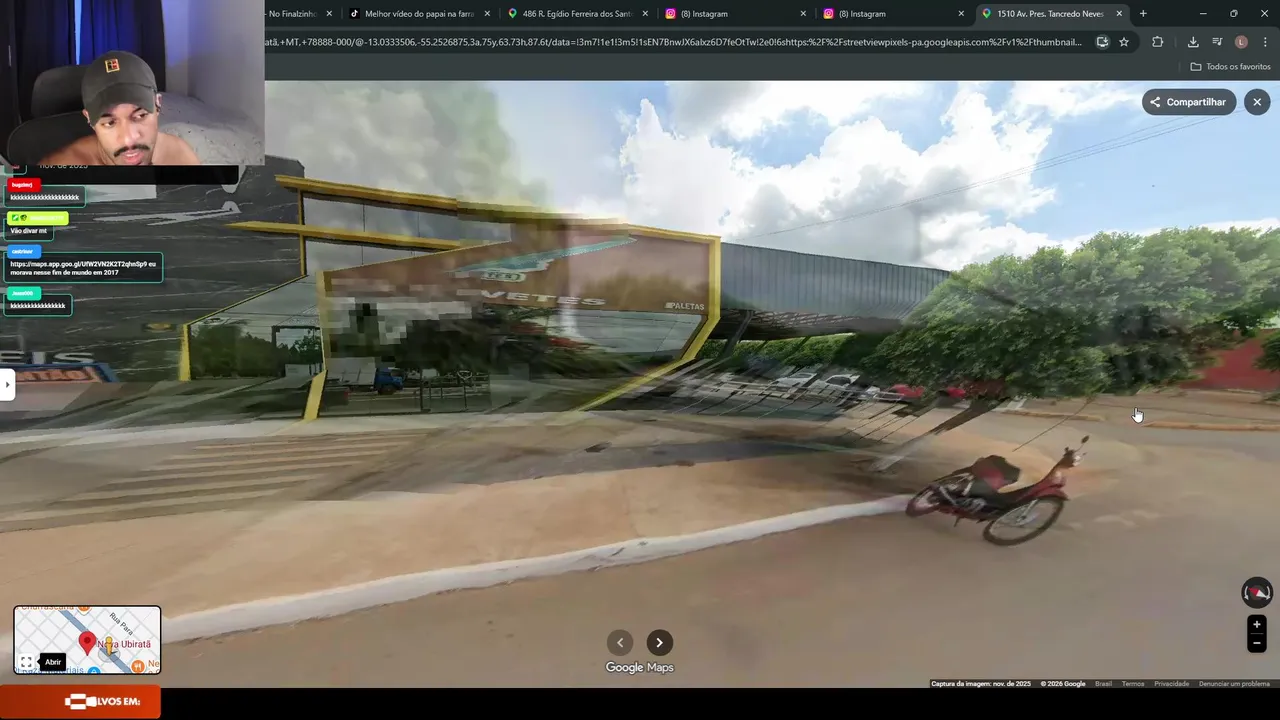Click the compass rotation control
This screenshot has width=1280, height=720.
(1257, 593)
